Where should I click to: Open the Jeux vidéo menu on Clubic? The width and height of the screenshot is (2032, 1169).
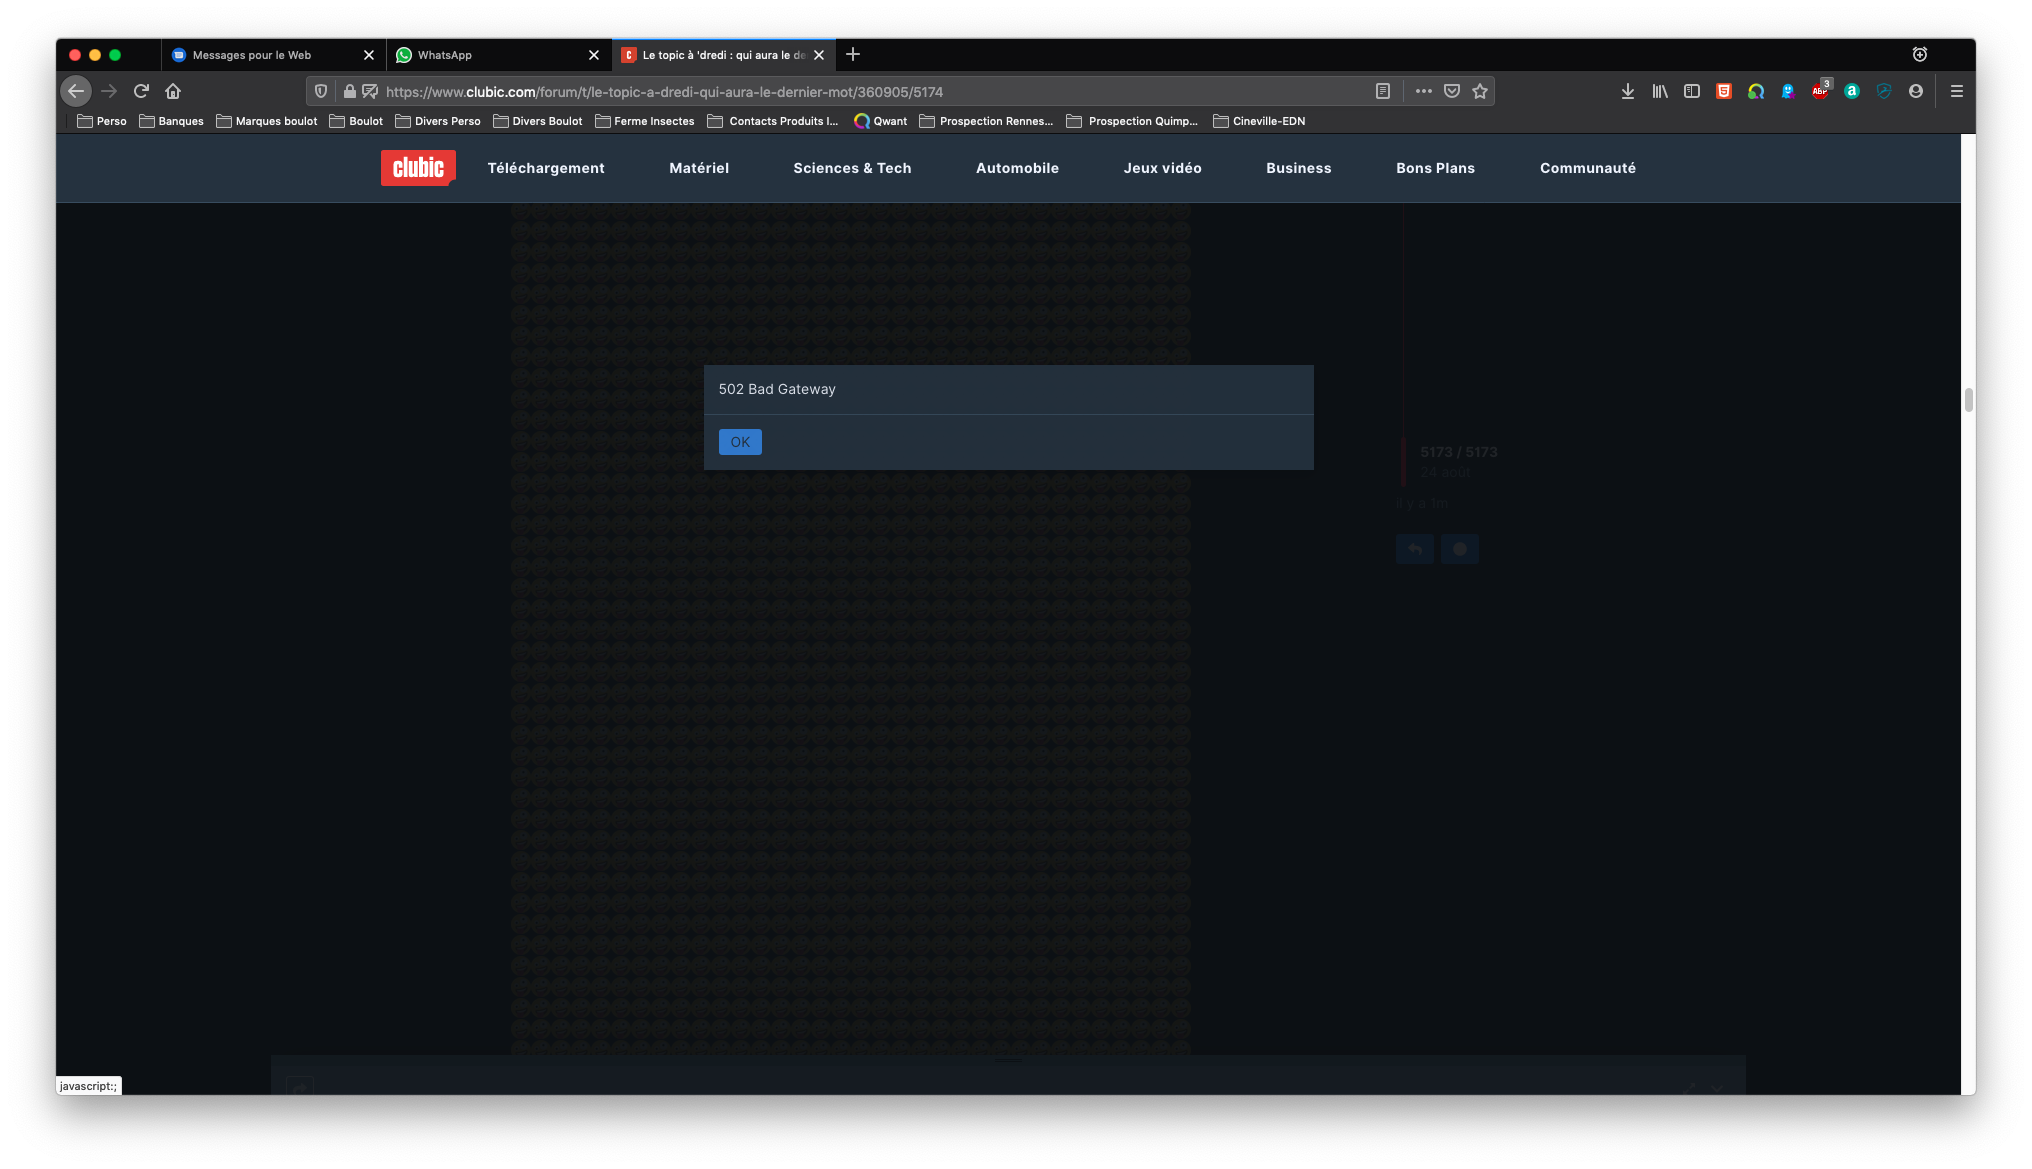click(1162, 168)
